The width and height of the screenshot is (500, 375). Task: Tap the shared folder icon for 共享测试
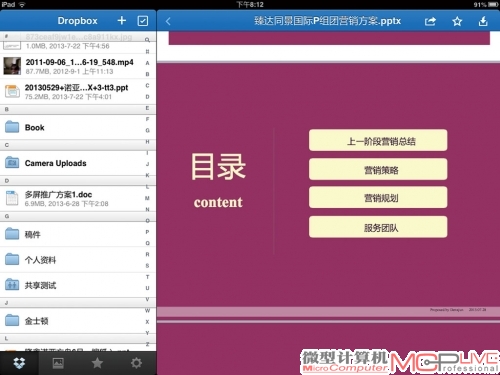pos(12,284)
